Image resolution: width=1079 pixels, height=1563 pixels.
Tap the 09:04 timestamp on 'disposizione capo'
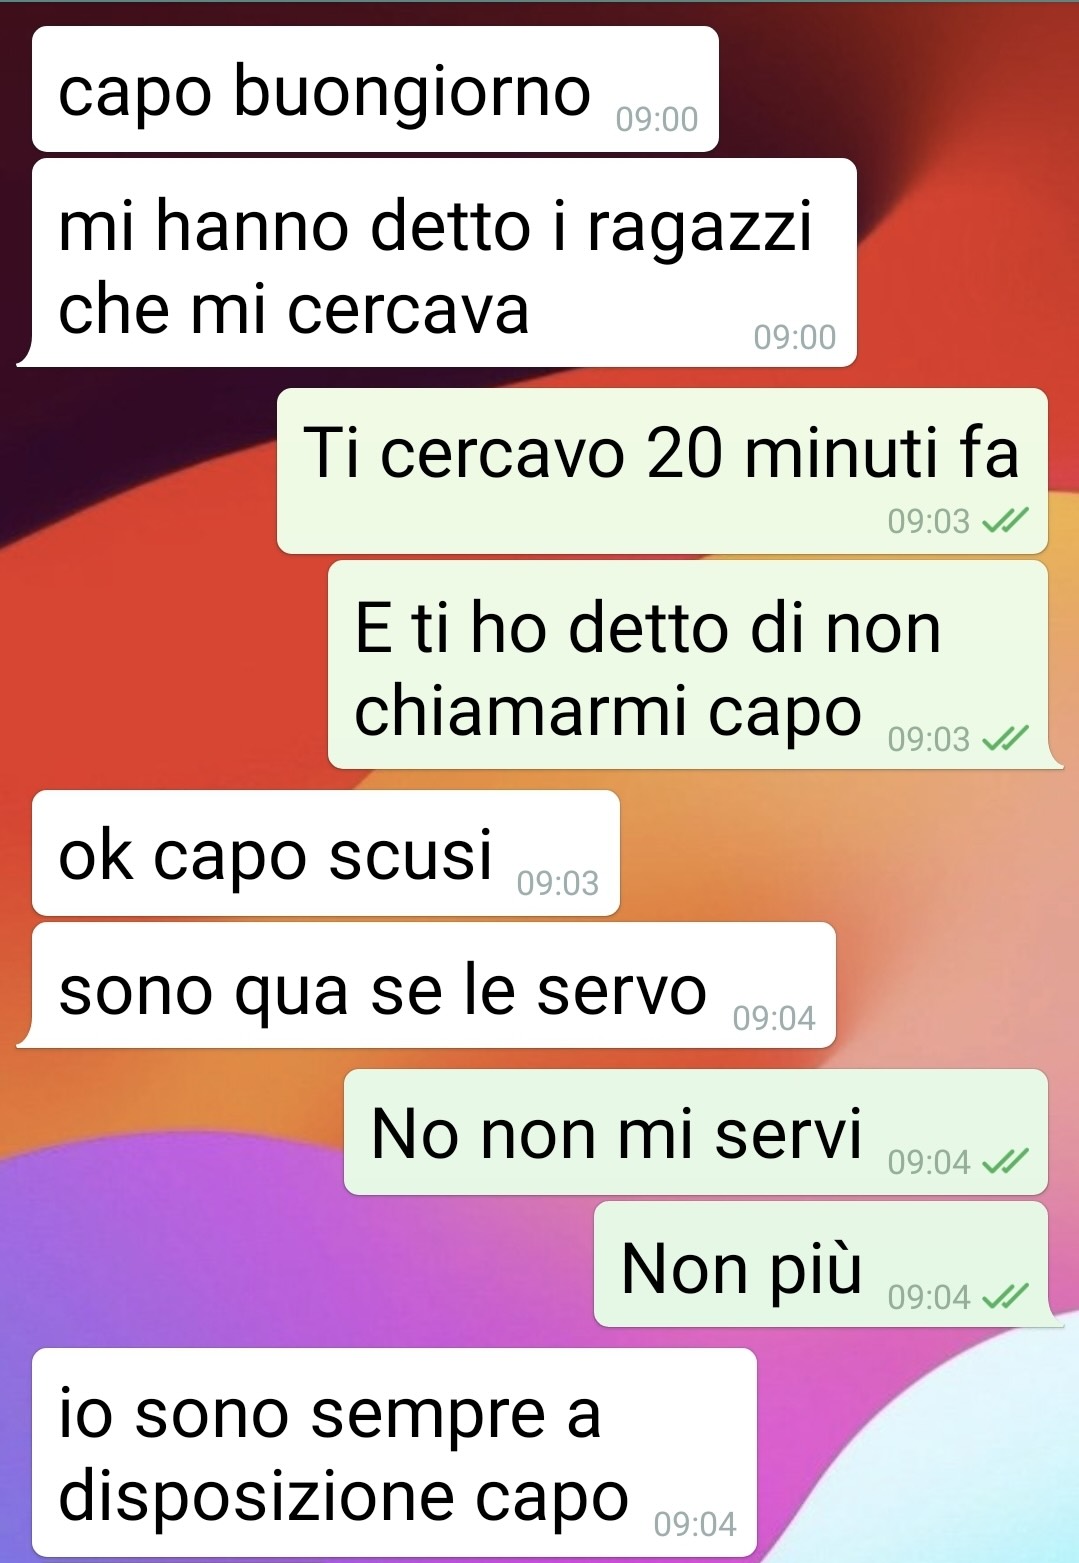tap(695, 1524)
